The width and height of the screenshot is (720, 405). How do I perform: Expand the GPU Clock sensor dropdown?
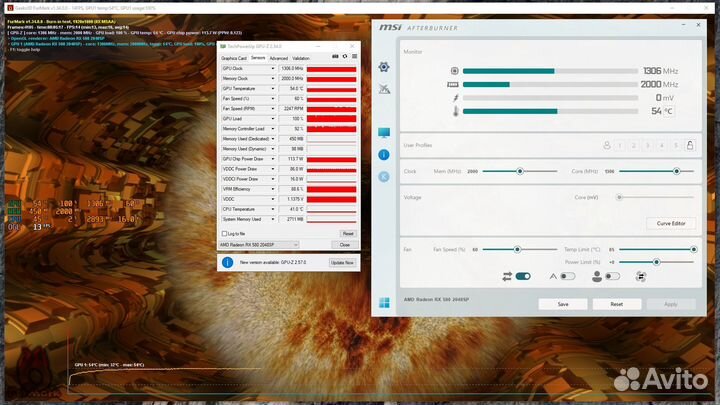[x=273, y=68]
